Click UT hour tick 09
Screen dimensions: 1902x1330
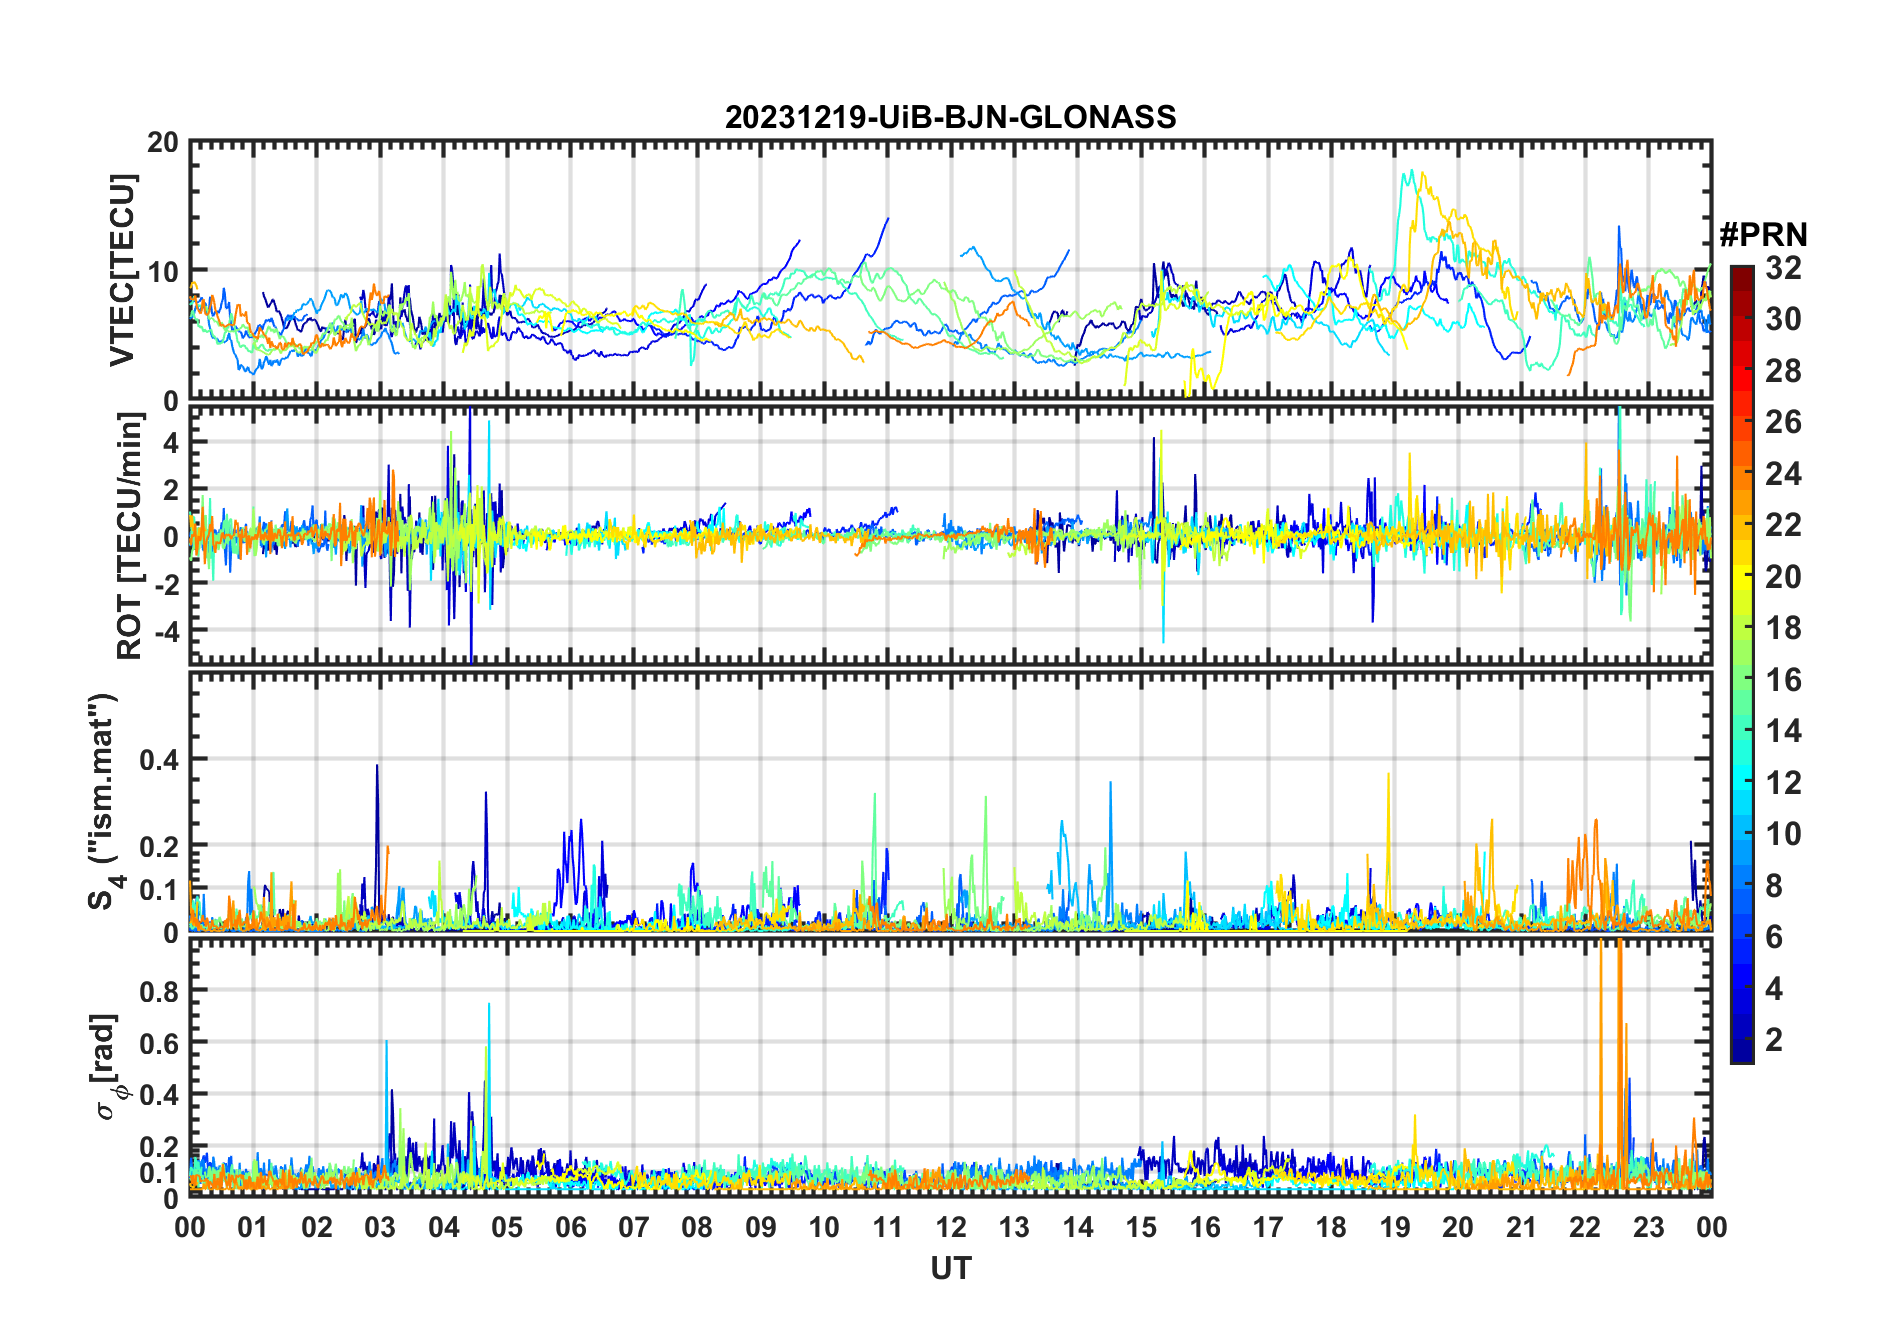761,1227
